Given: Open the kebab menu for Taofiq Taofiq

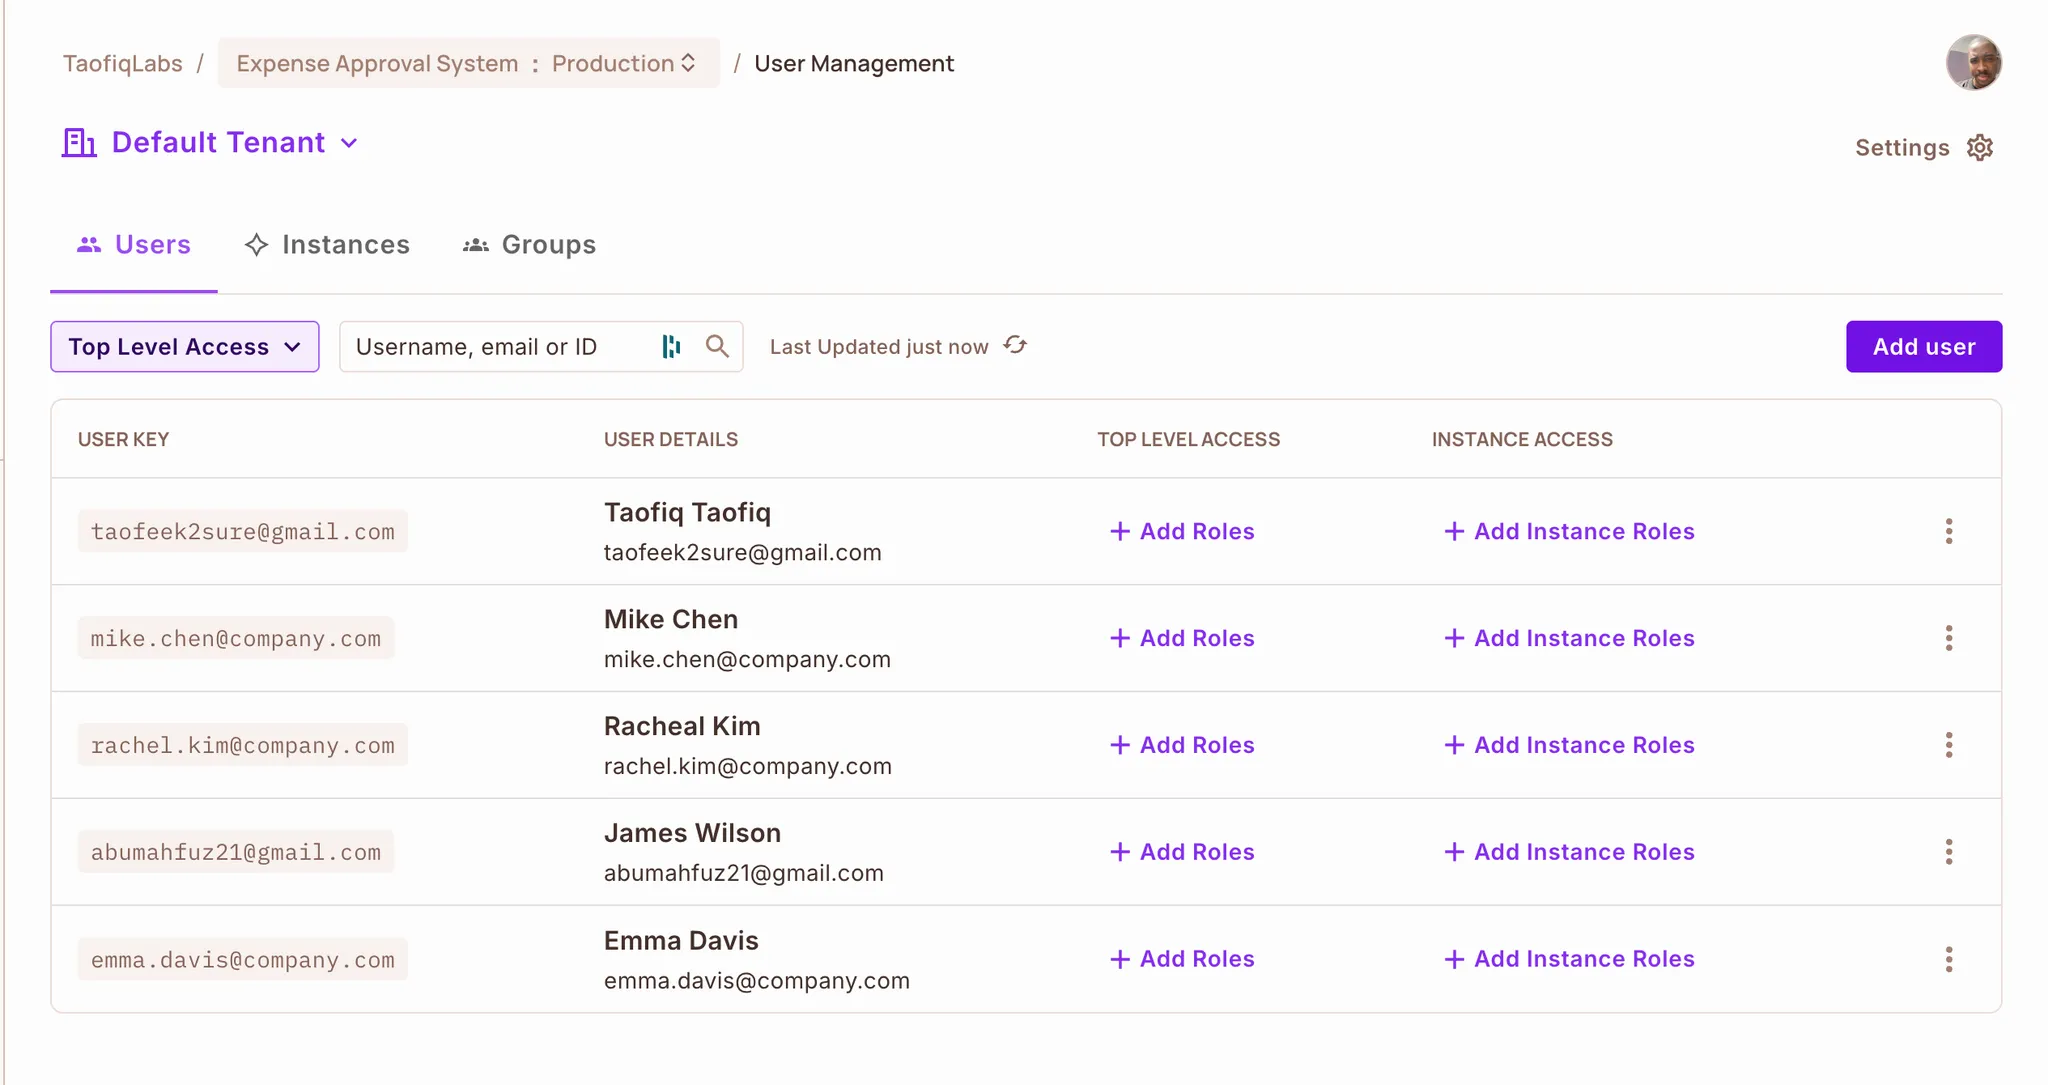Looking at the screenshot, I should click(1948, 531).
